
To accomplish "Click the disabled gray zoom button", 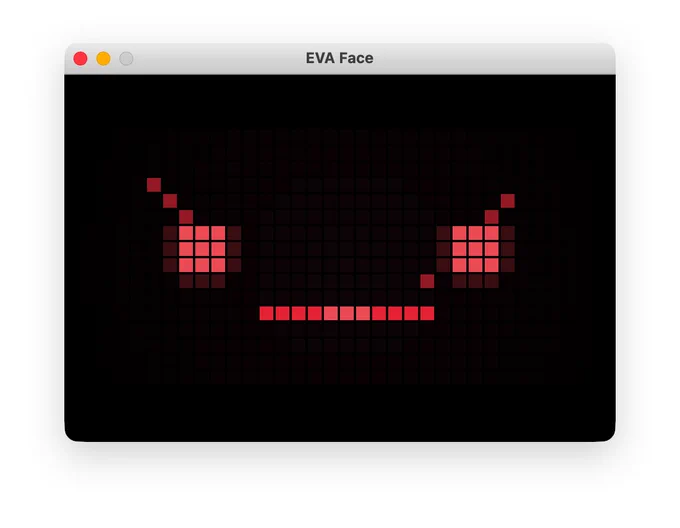I will (126, 59).
